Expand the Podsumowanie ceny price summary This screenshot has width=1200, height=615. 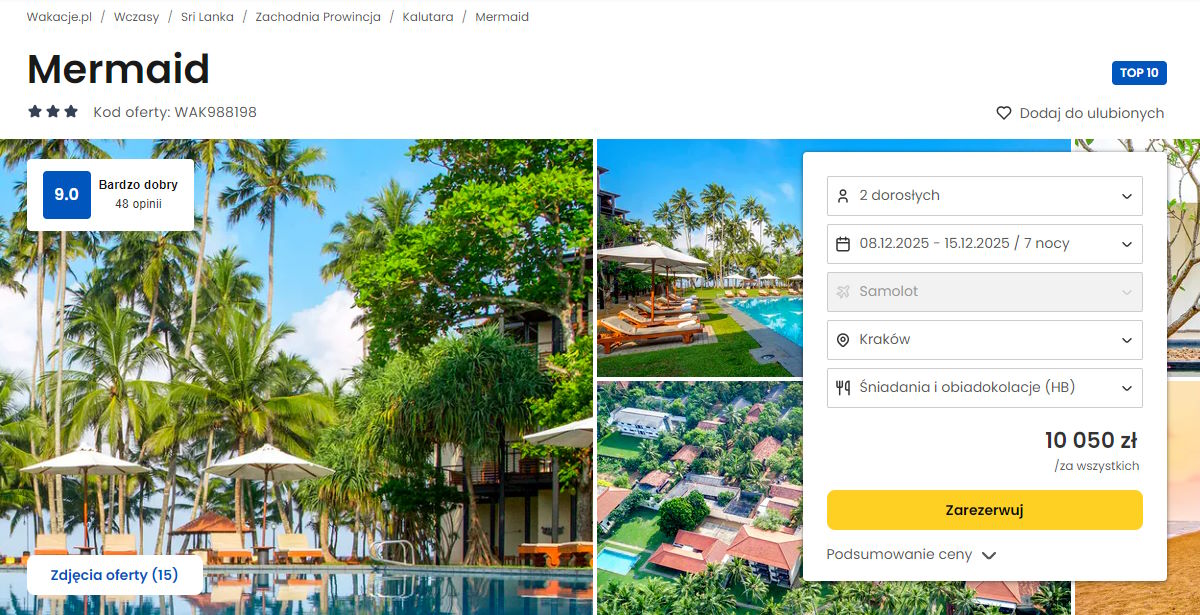point(911,555)
